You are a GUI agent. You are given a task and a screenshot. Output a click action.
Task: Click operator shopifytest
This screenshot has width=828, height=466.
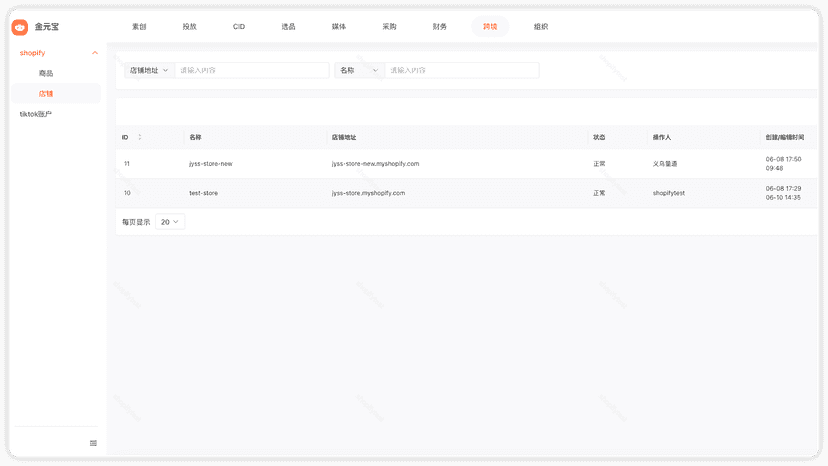click(x=669, y=193)
